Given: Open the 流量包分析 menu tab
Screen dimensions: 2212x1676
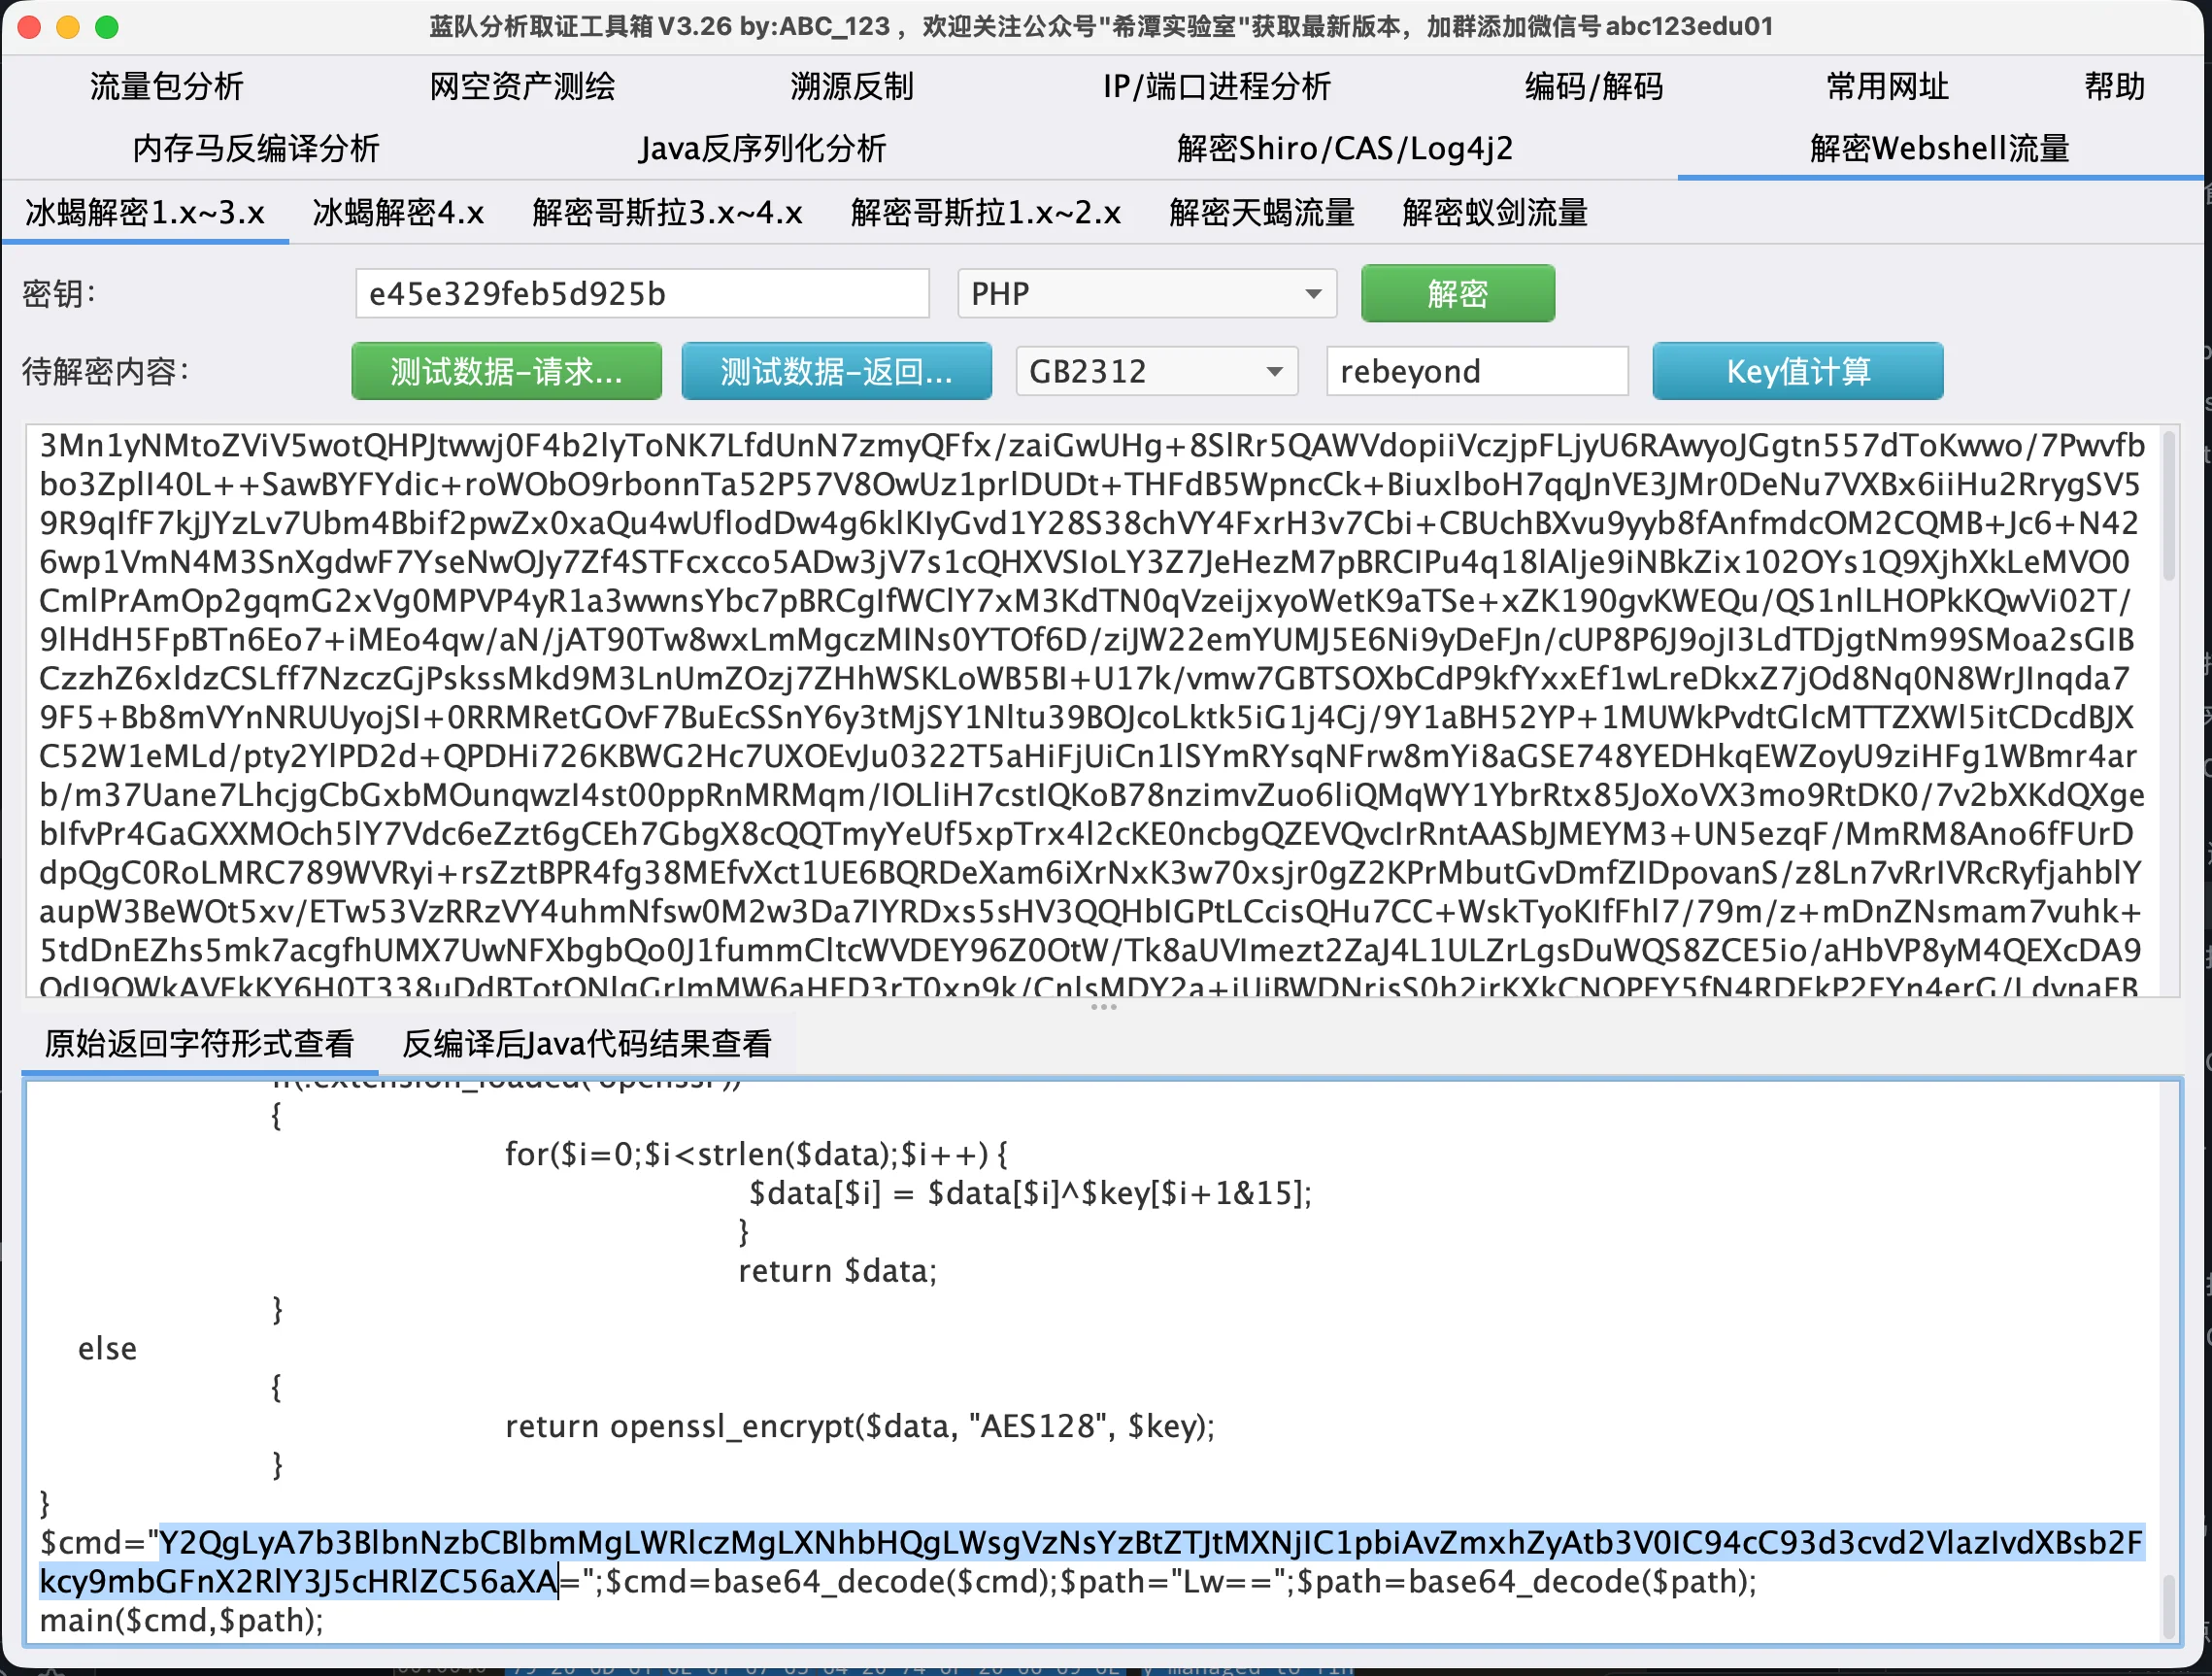Looking at the screenshot, I should [166, 87].
